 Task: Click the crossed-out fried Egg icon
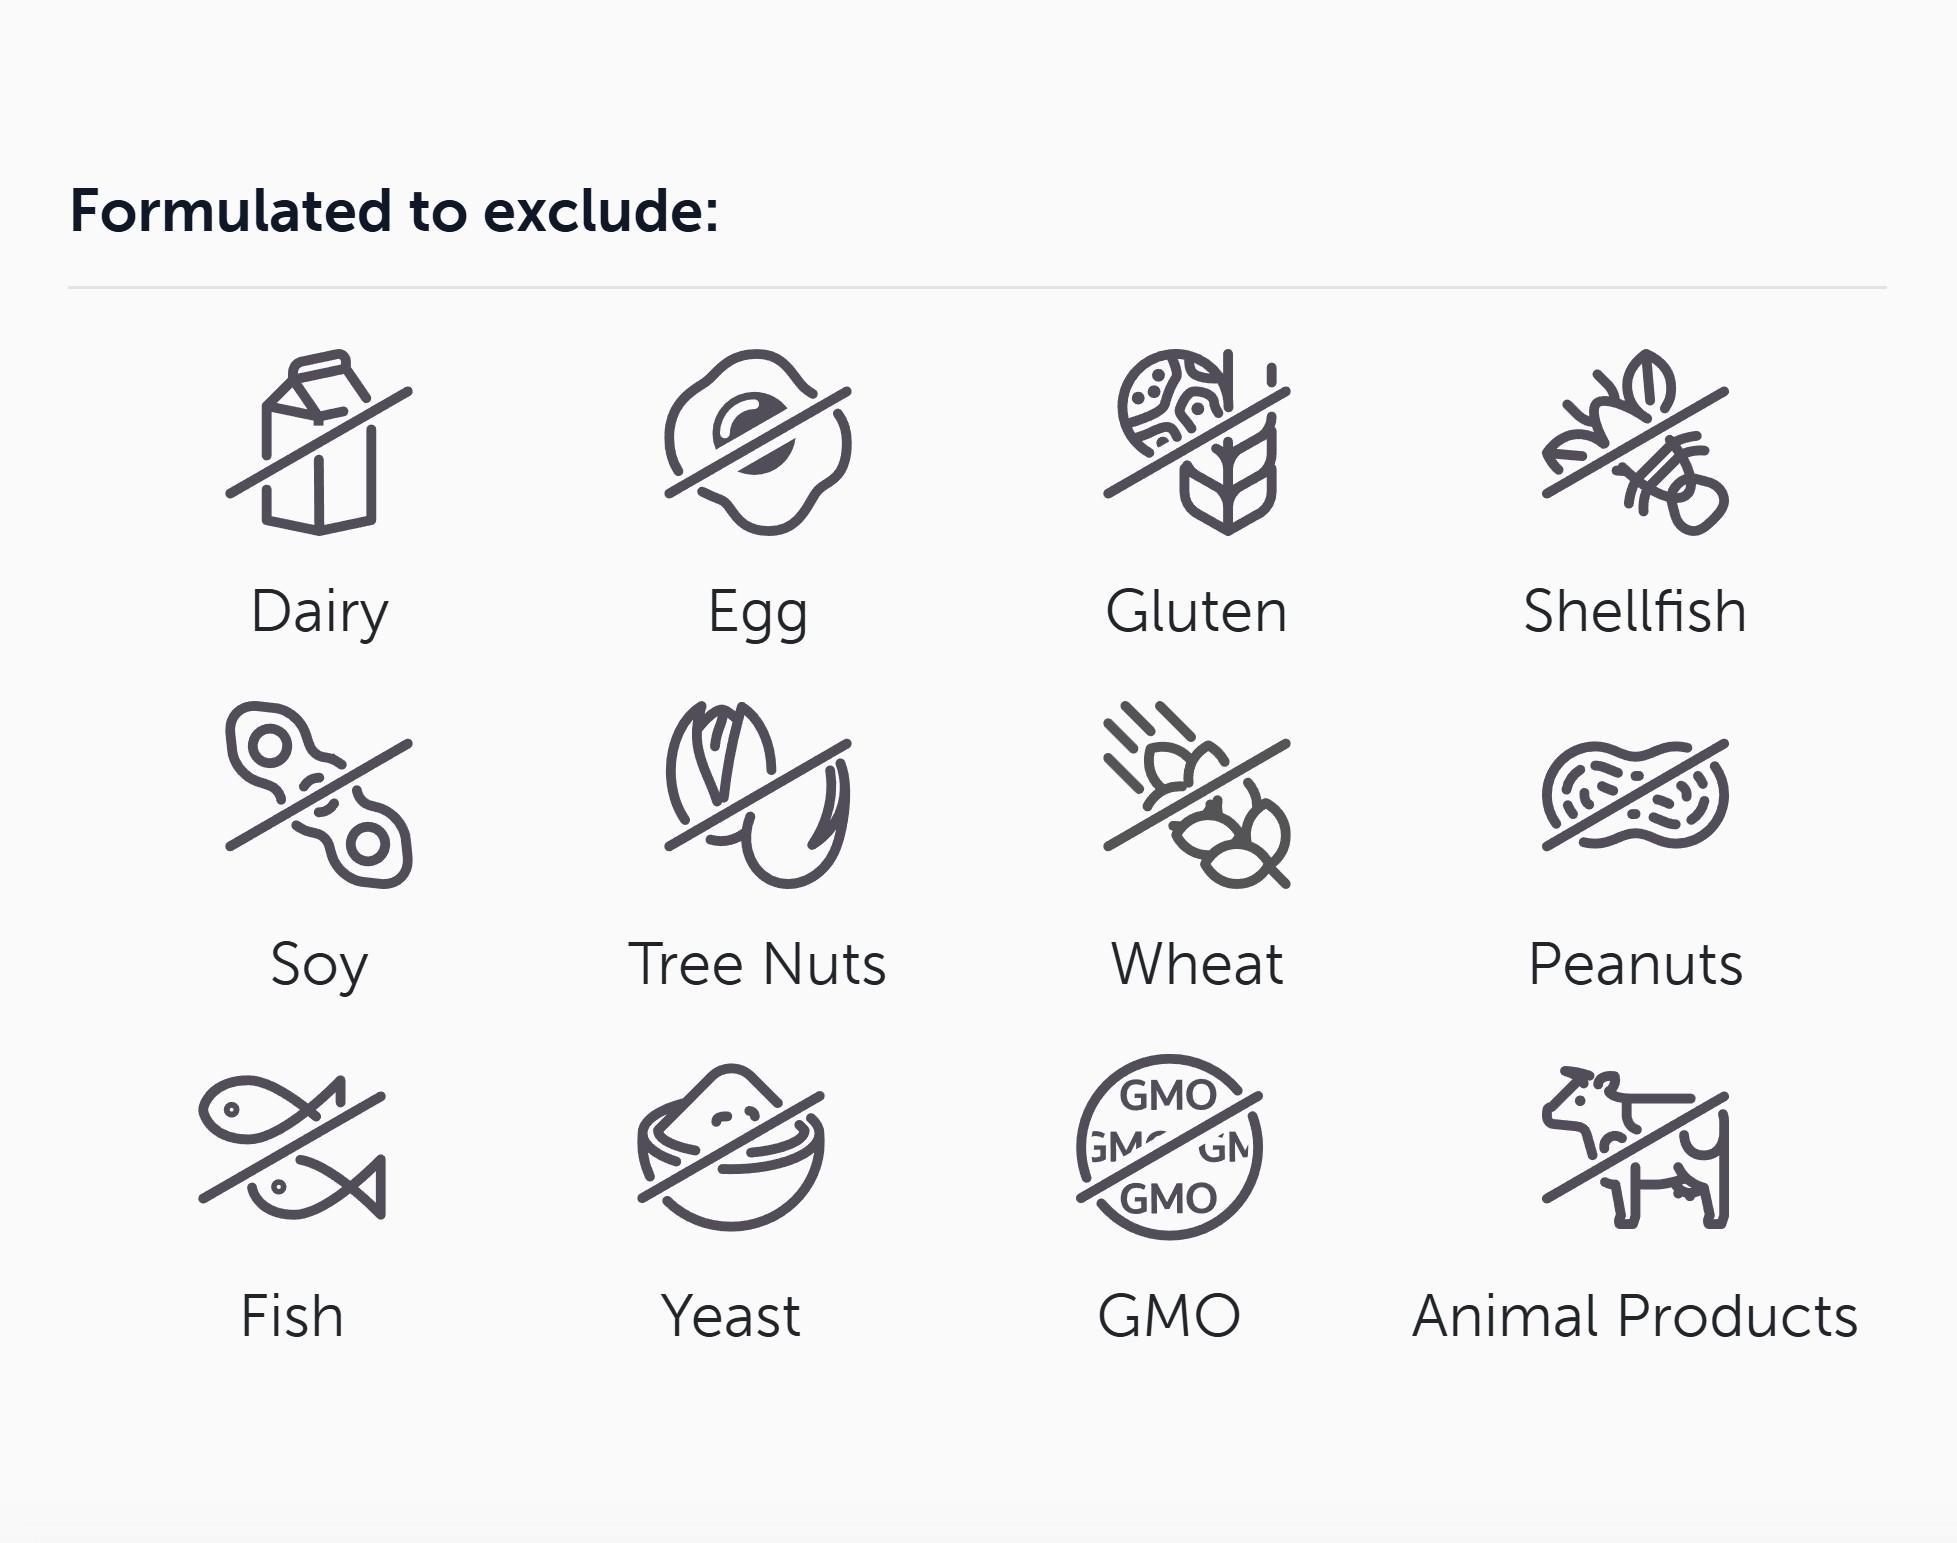pos(758,442)
